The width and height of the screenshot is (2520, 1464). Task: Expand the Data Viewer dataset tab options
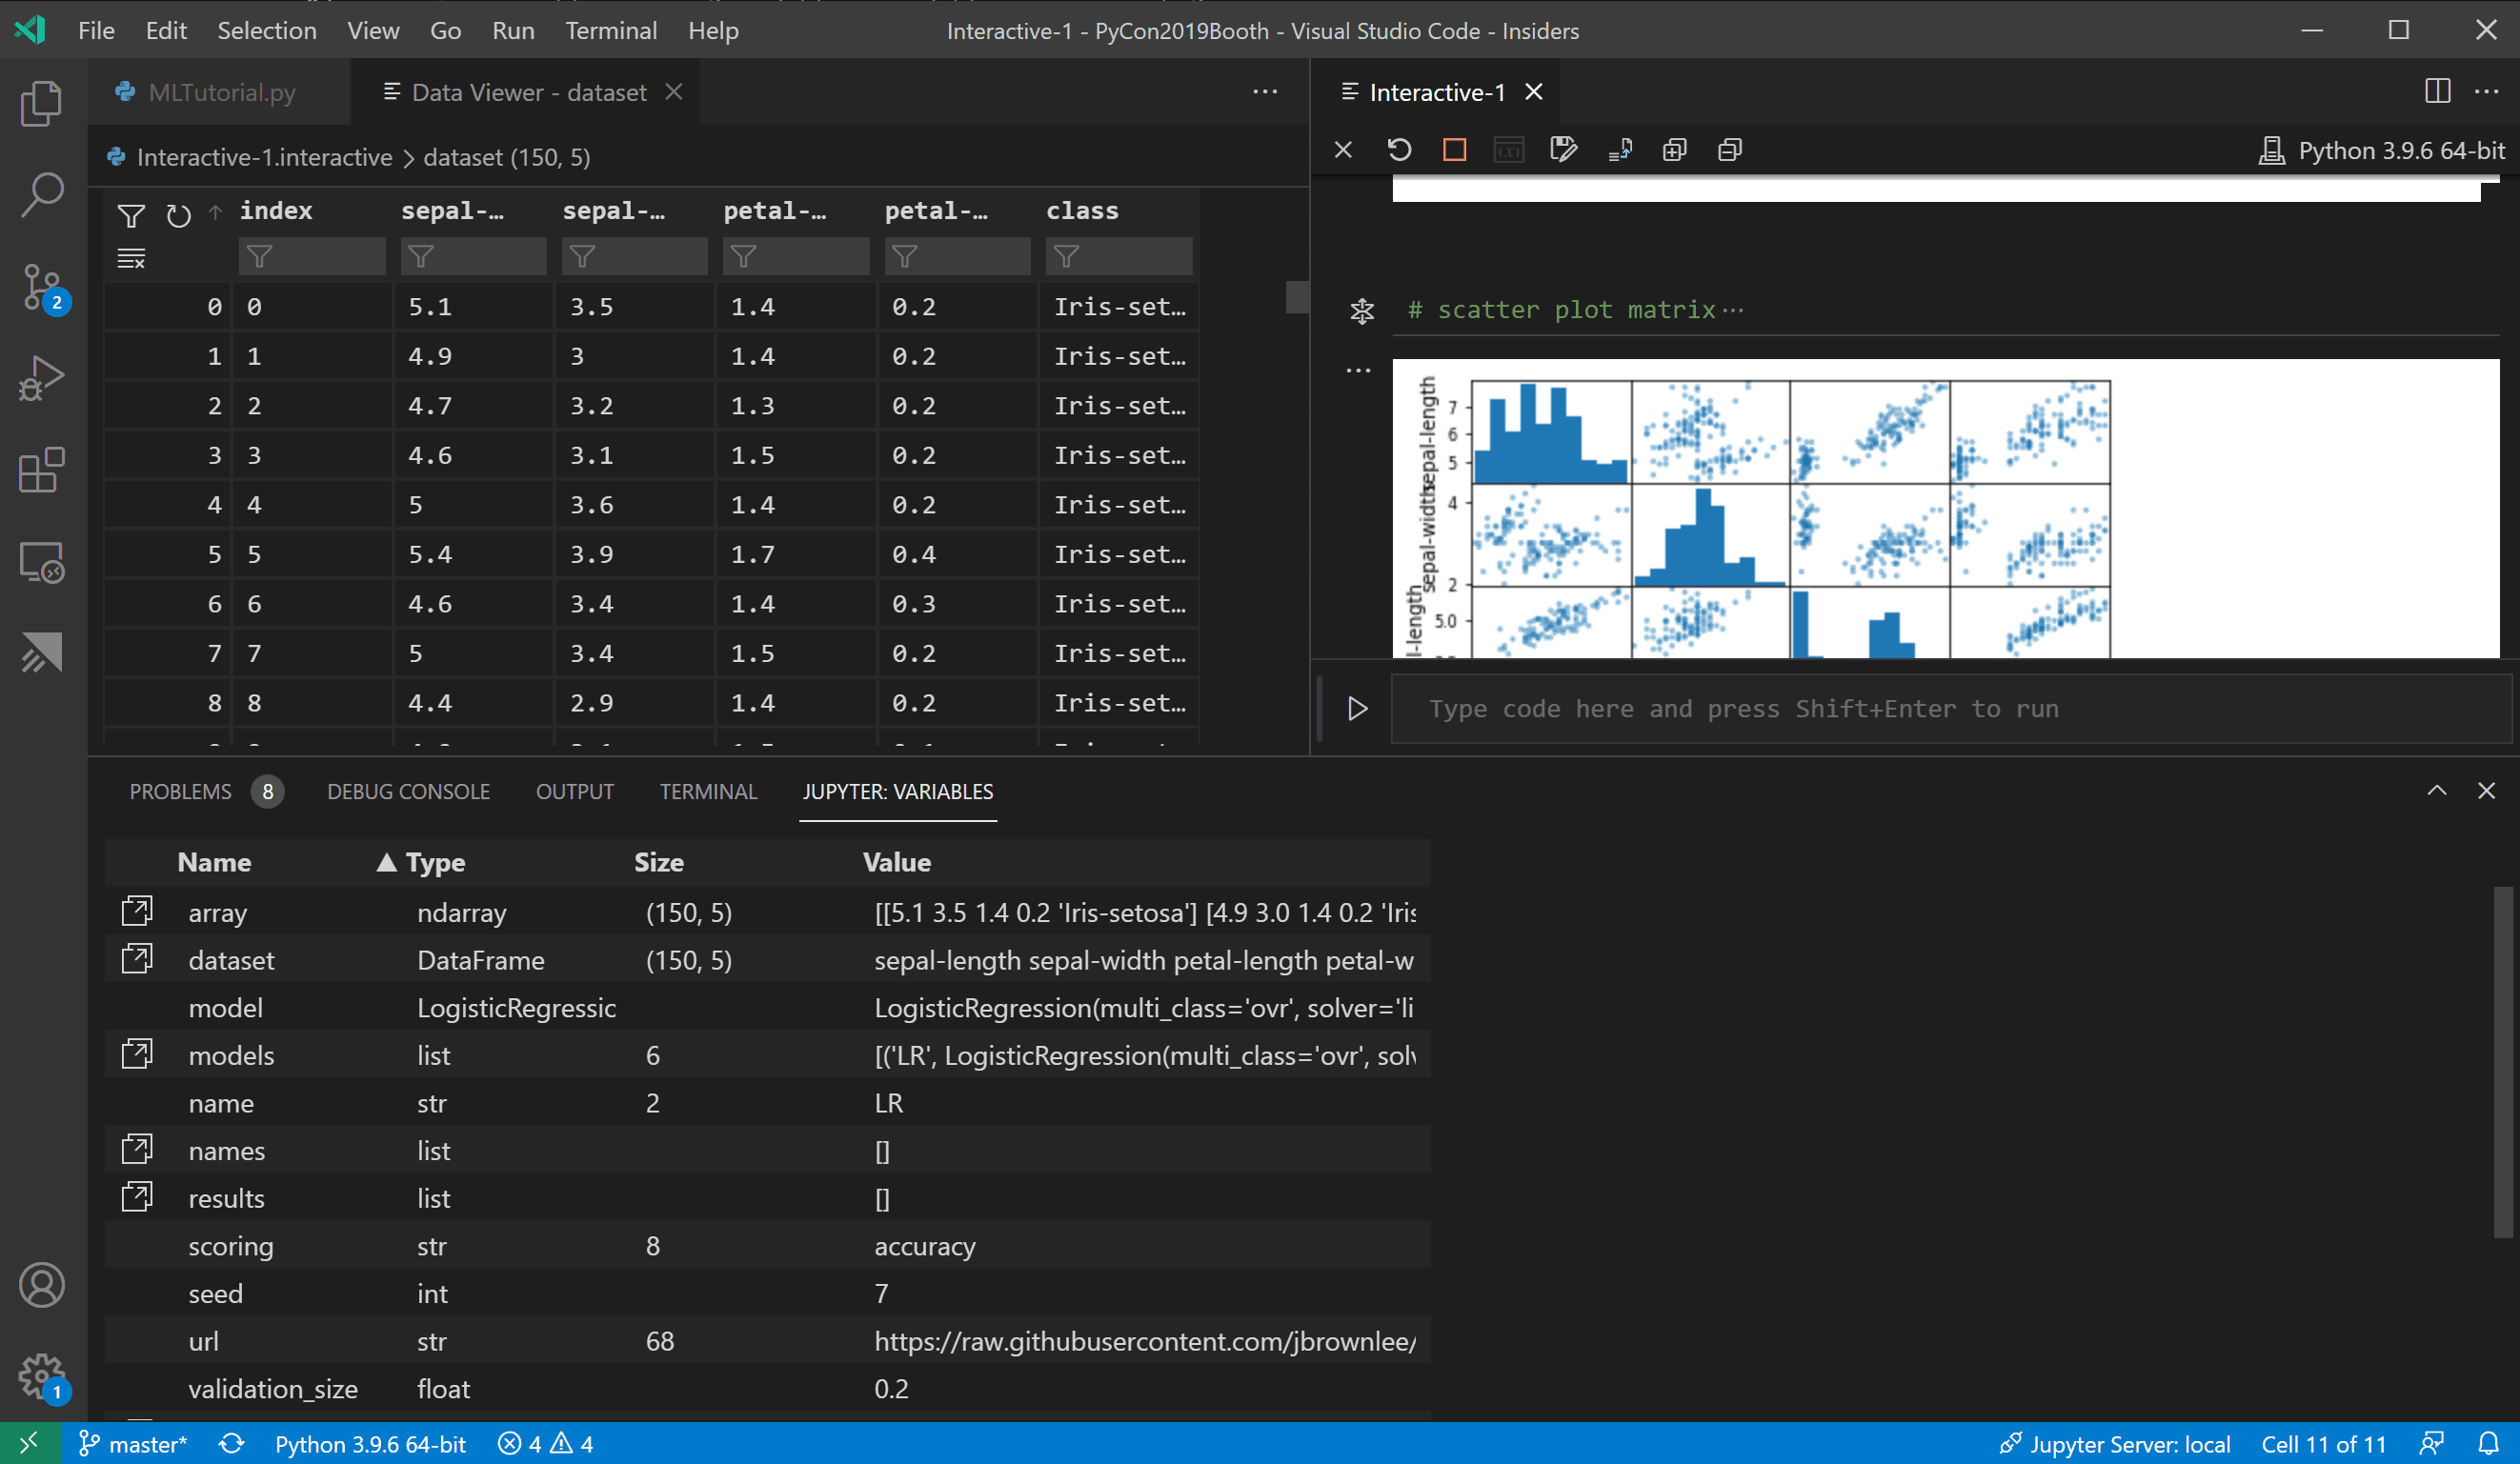click(1265, 92)
